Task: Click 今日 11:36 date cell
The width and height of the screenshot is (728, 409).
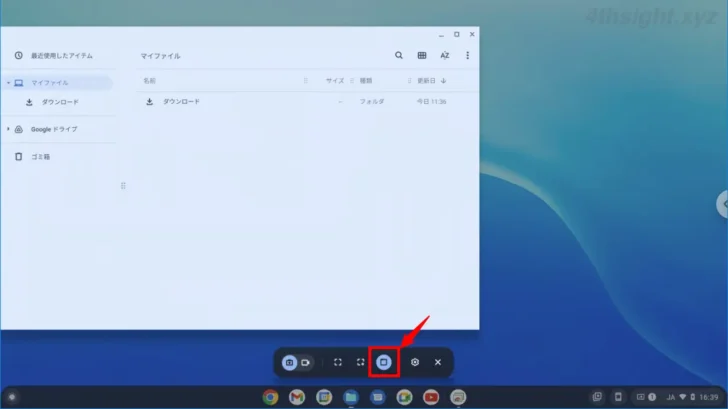Action: 431,102
